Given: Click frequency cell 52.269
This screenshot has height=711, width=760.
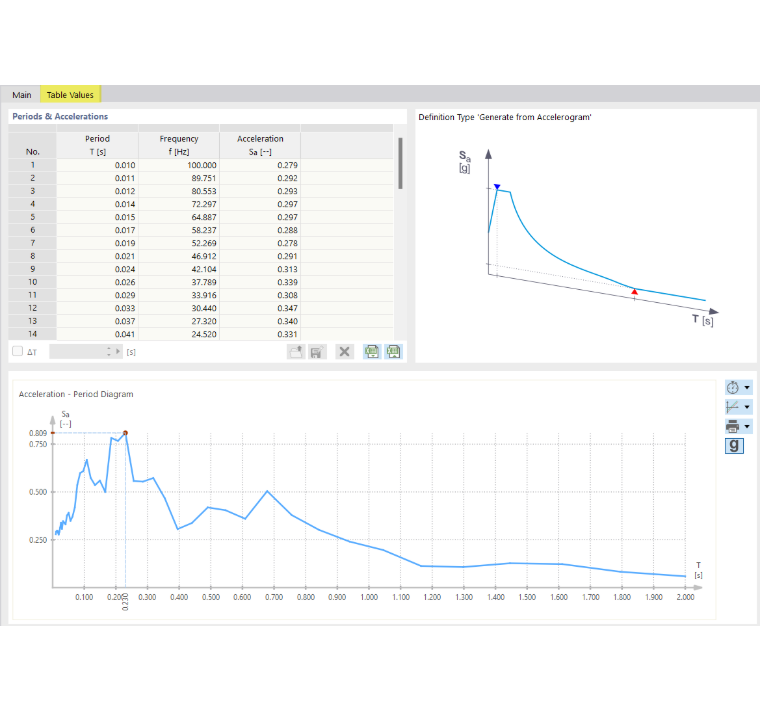Looking at the screenshot, I should [x=179, y=243].
